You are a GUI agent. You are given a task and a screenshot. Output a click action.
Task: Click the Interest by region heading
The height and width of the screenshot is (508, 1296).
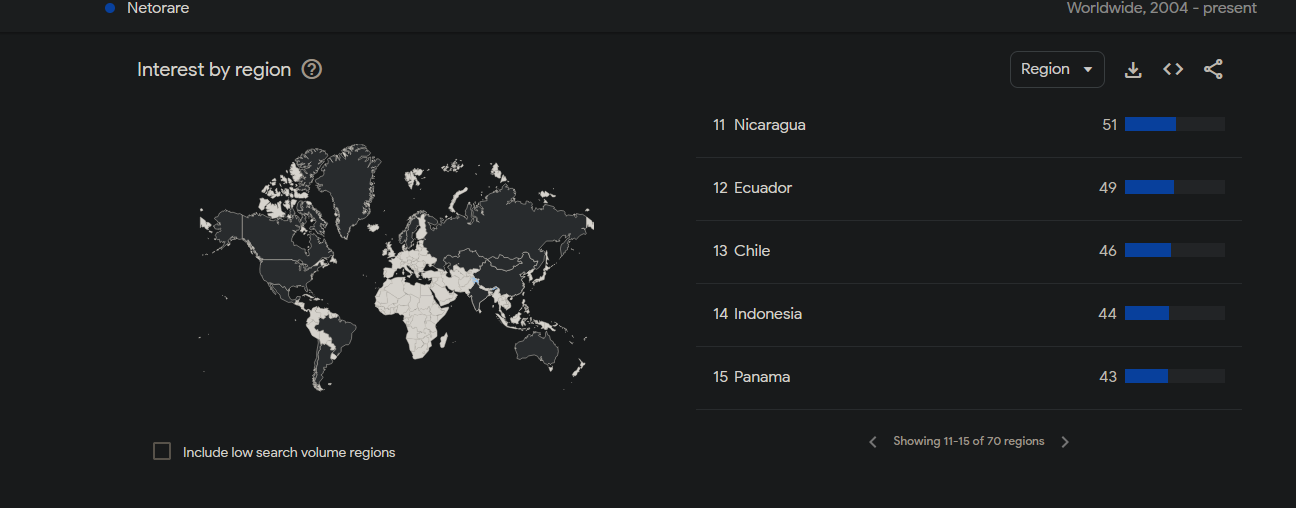point(214,69)
